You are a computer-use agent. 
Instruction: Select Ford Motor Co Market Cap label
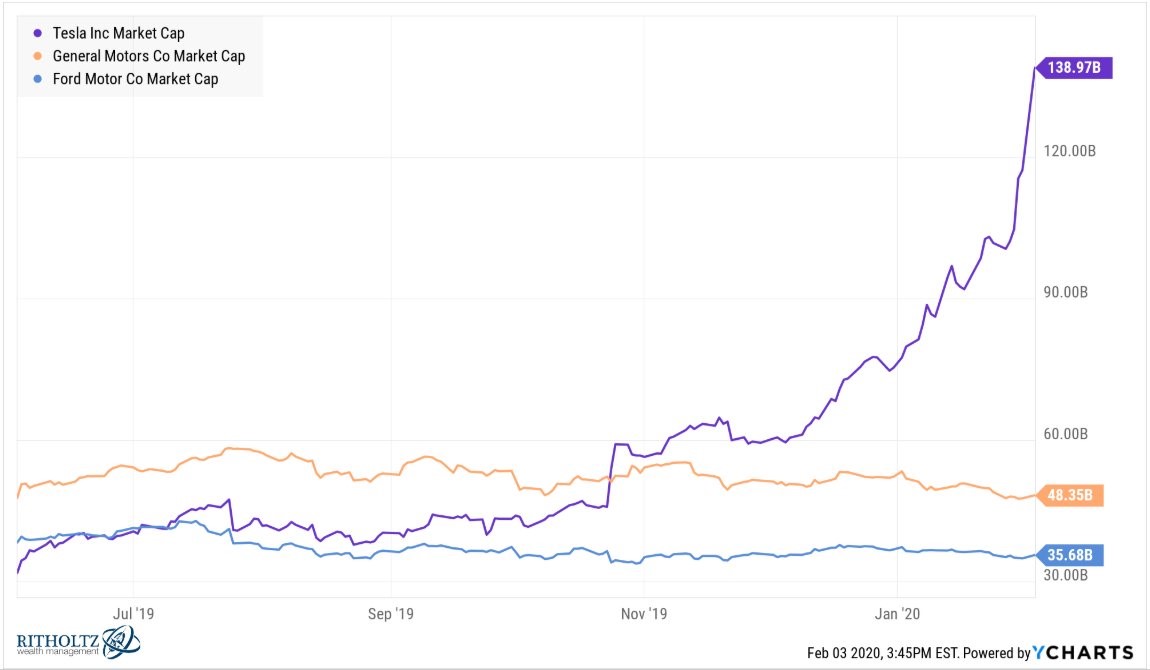pos(136,78)
